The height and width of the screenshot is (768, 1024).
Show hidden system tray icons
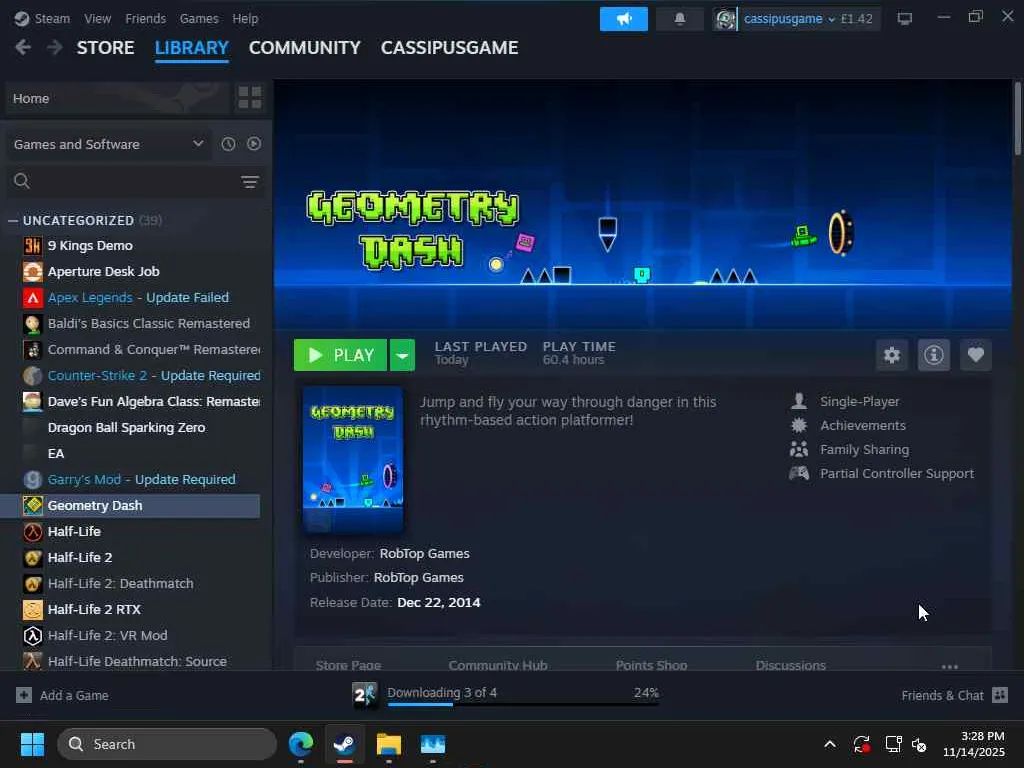pos(829,744)
